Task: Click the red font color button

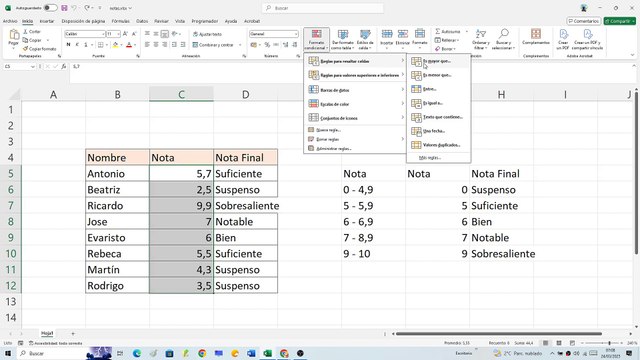Action: coord(129,44)
